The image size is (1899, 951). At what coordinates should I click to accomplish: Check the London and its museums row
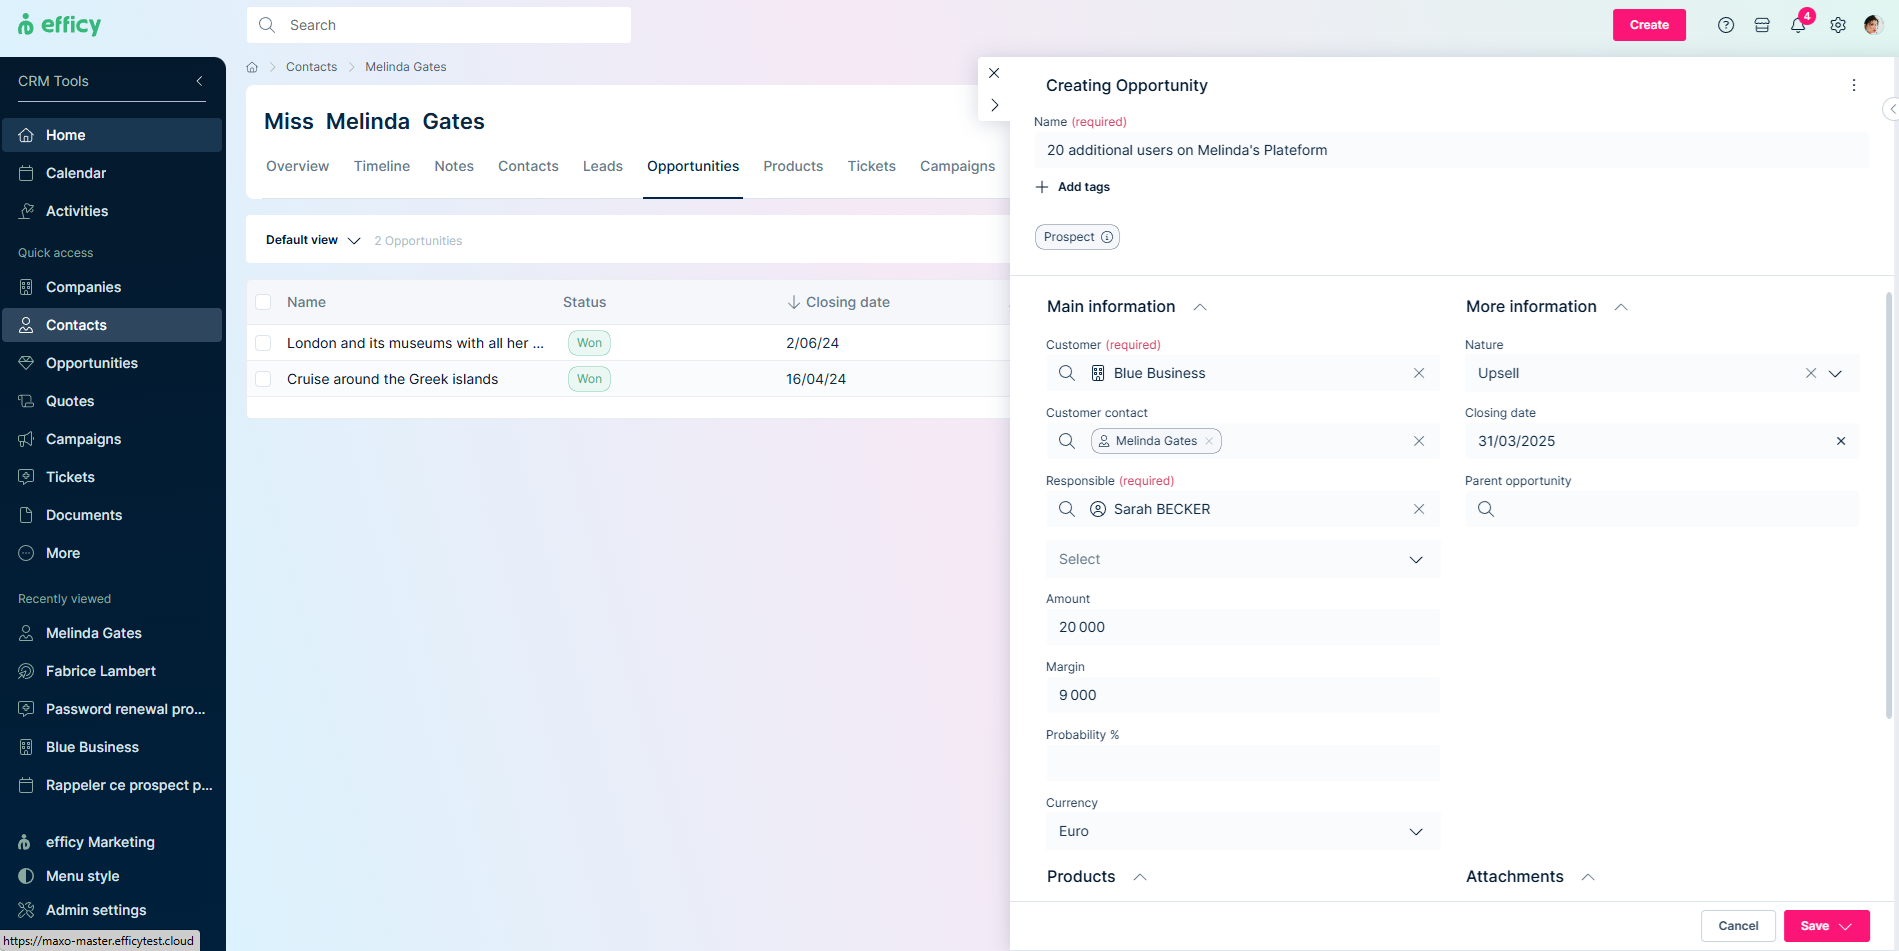[x=263, y=343]
